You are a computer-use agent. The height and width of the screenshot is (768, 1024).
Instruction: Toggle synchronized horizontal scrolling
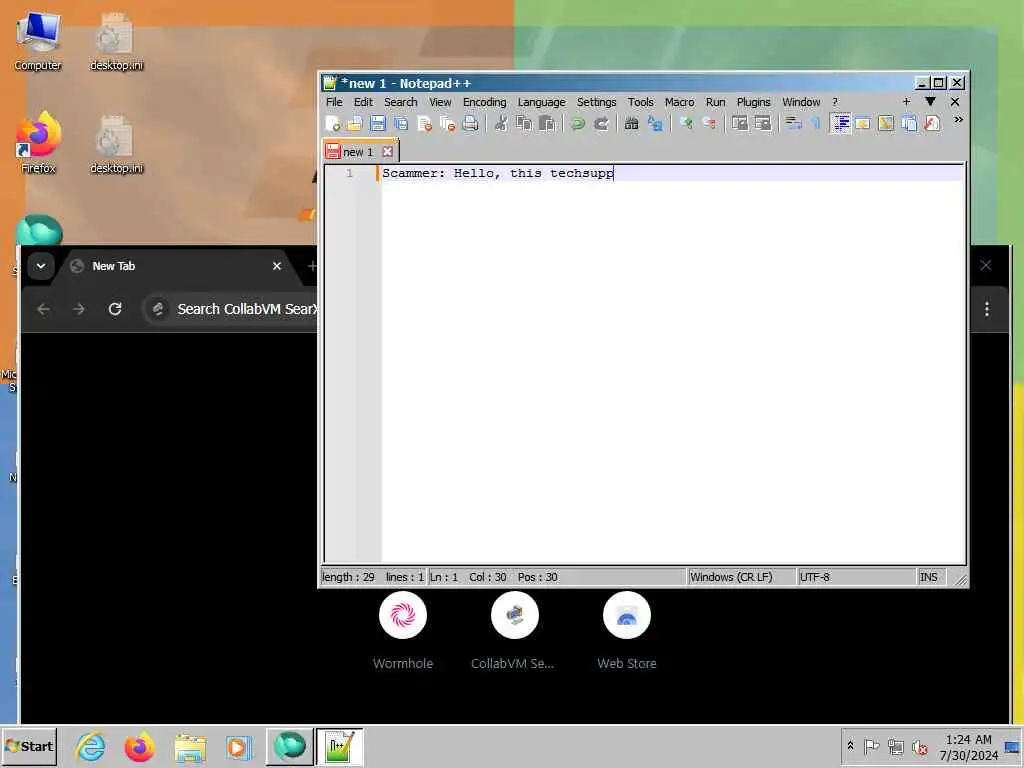[763, 123]
